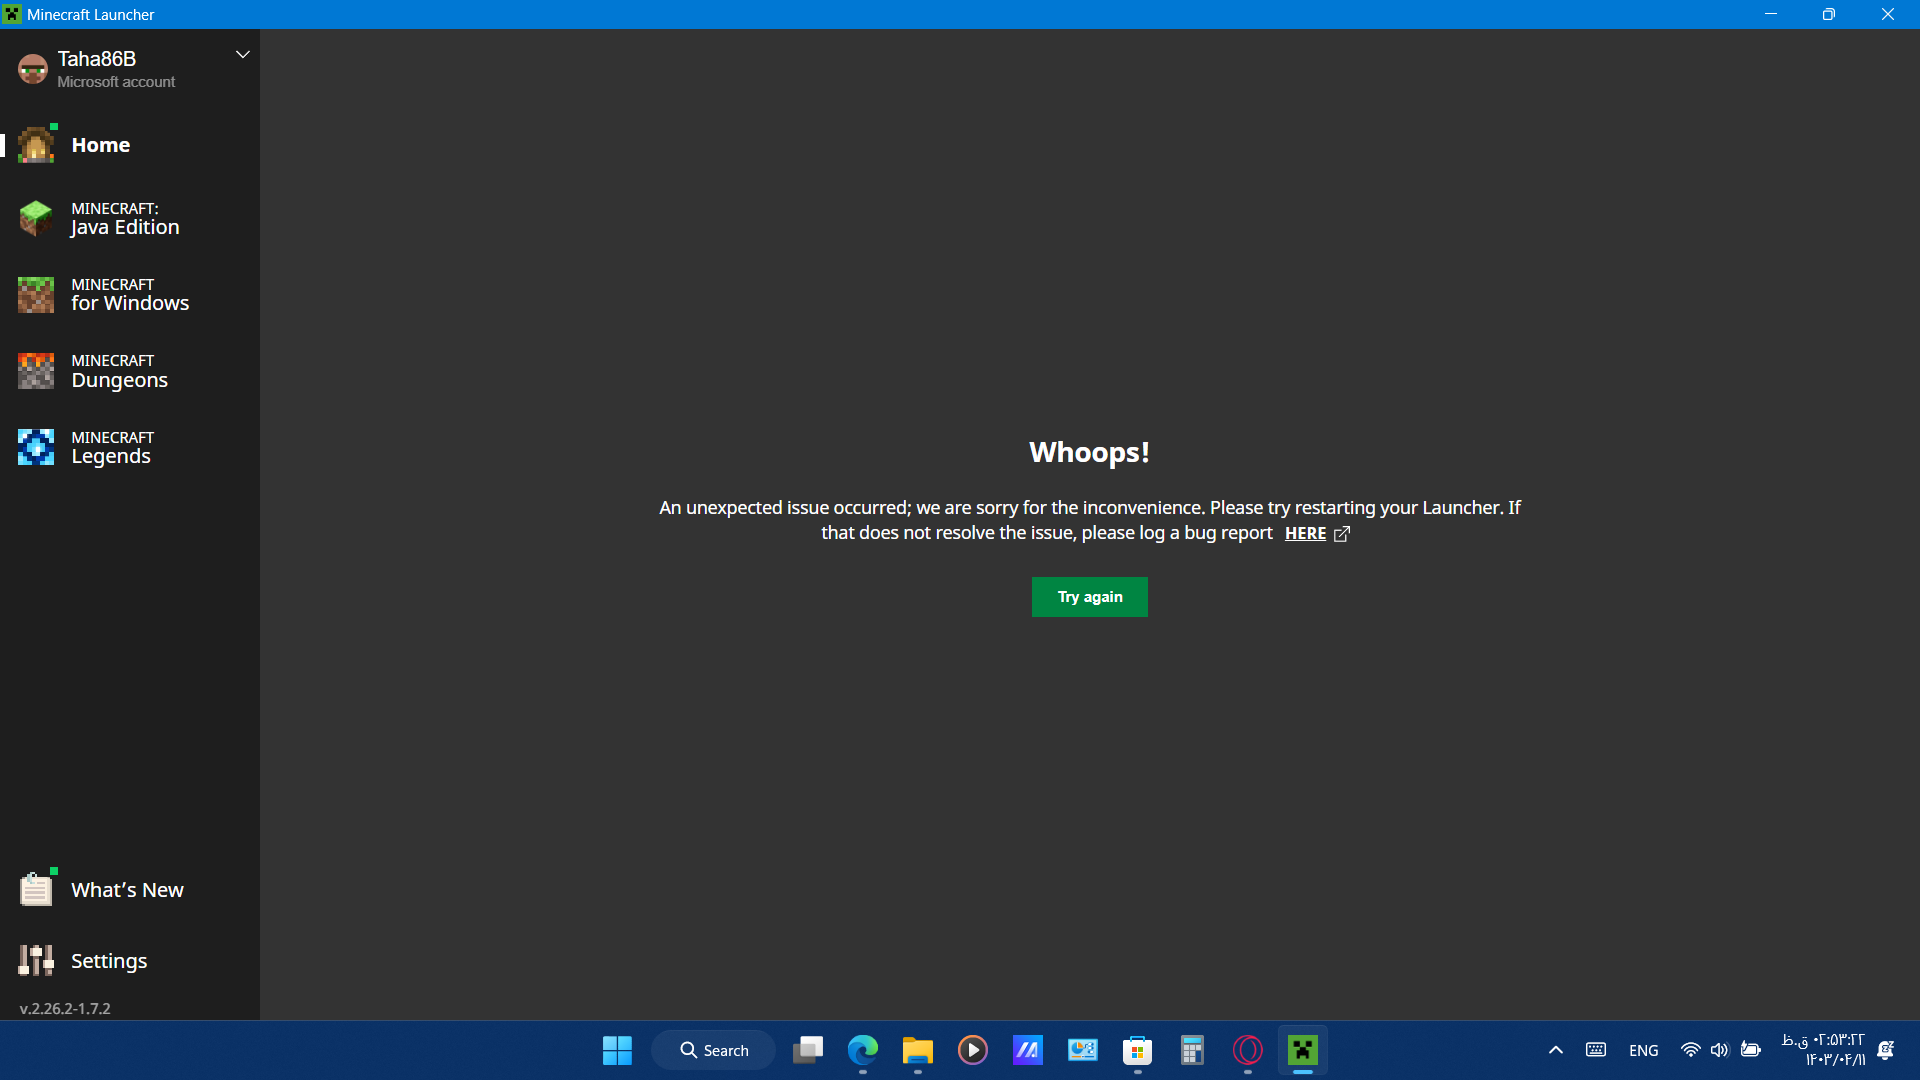This screenshot has height=1080, width=1920.
Task: Expand the Taha86B account dropdown chevron
Action: click(242, 55)
